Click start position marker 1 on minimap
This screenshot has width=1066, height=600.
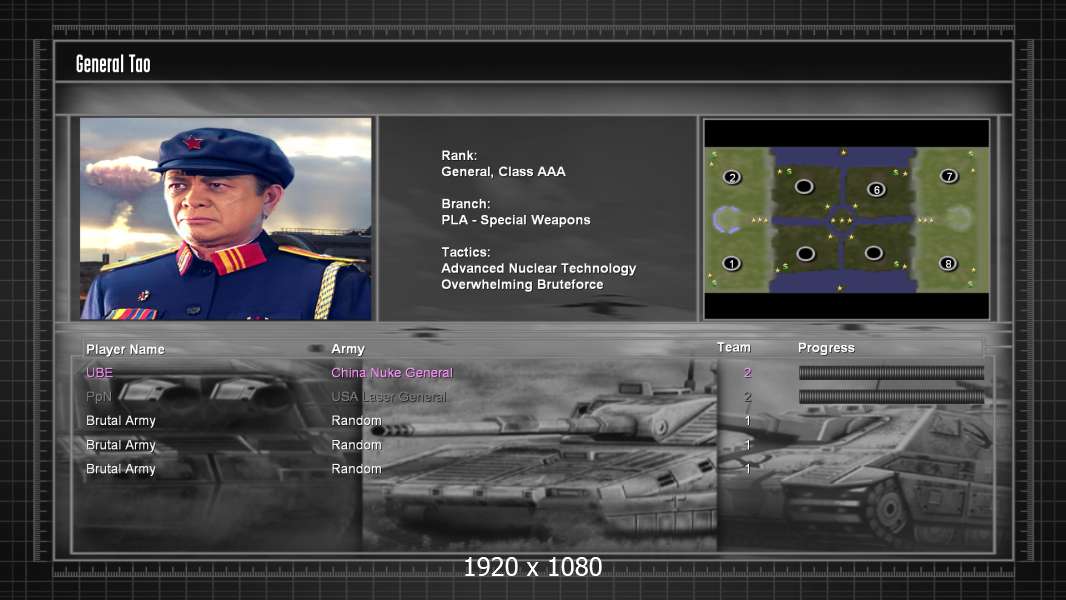(732, 263)
